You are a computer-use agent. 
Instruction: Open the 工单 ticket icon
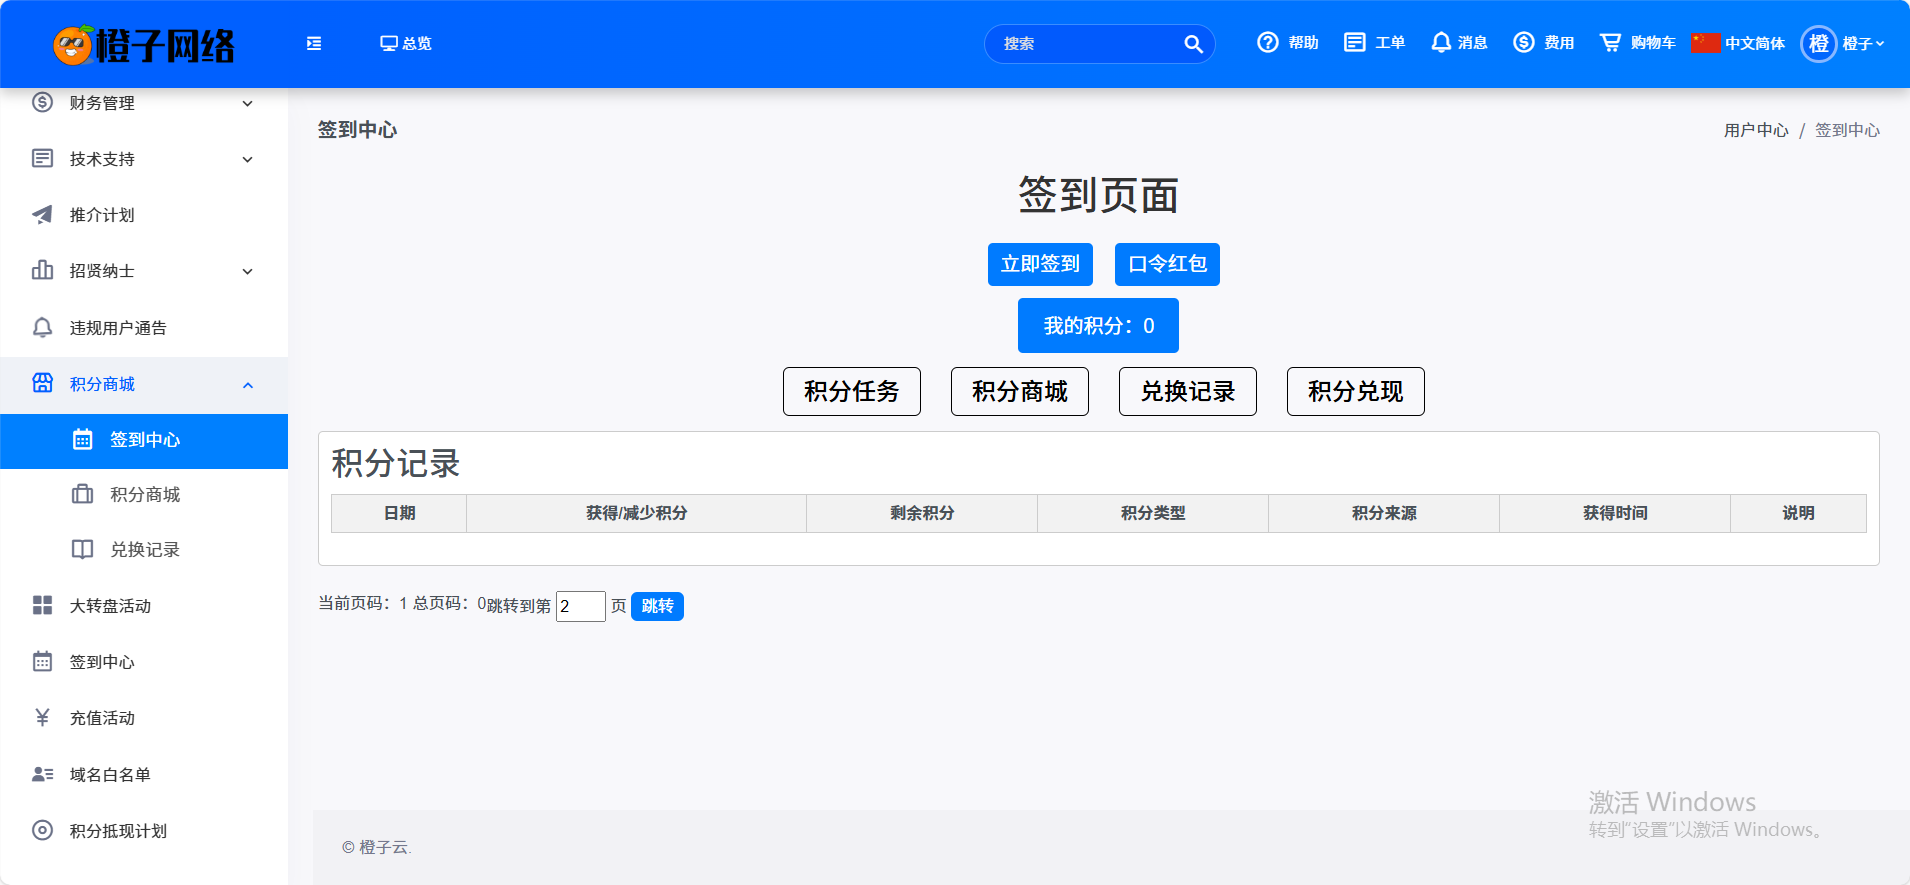(1355, 42)
